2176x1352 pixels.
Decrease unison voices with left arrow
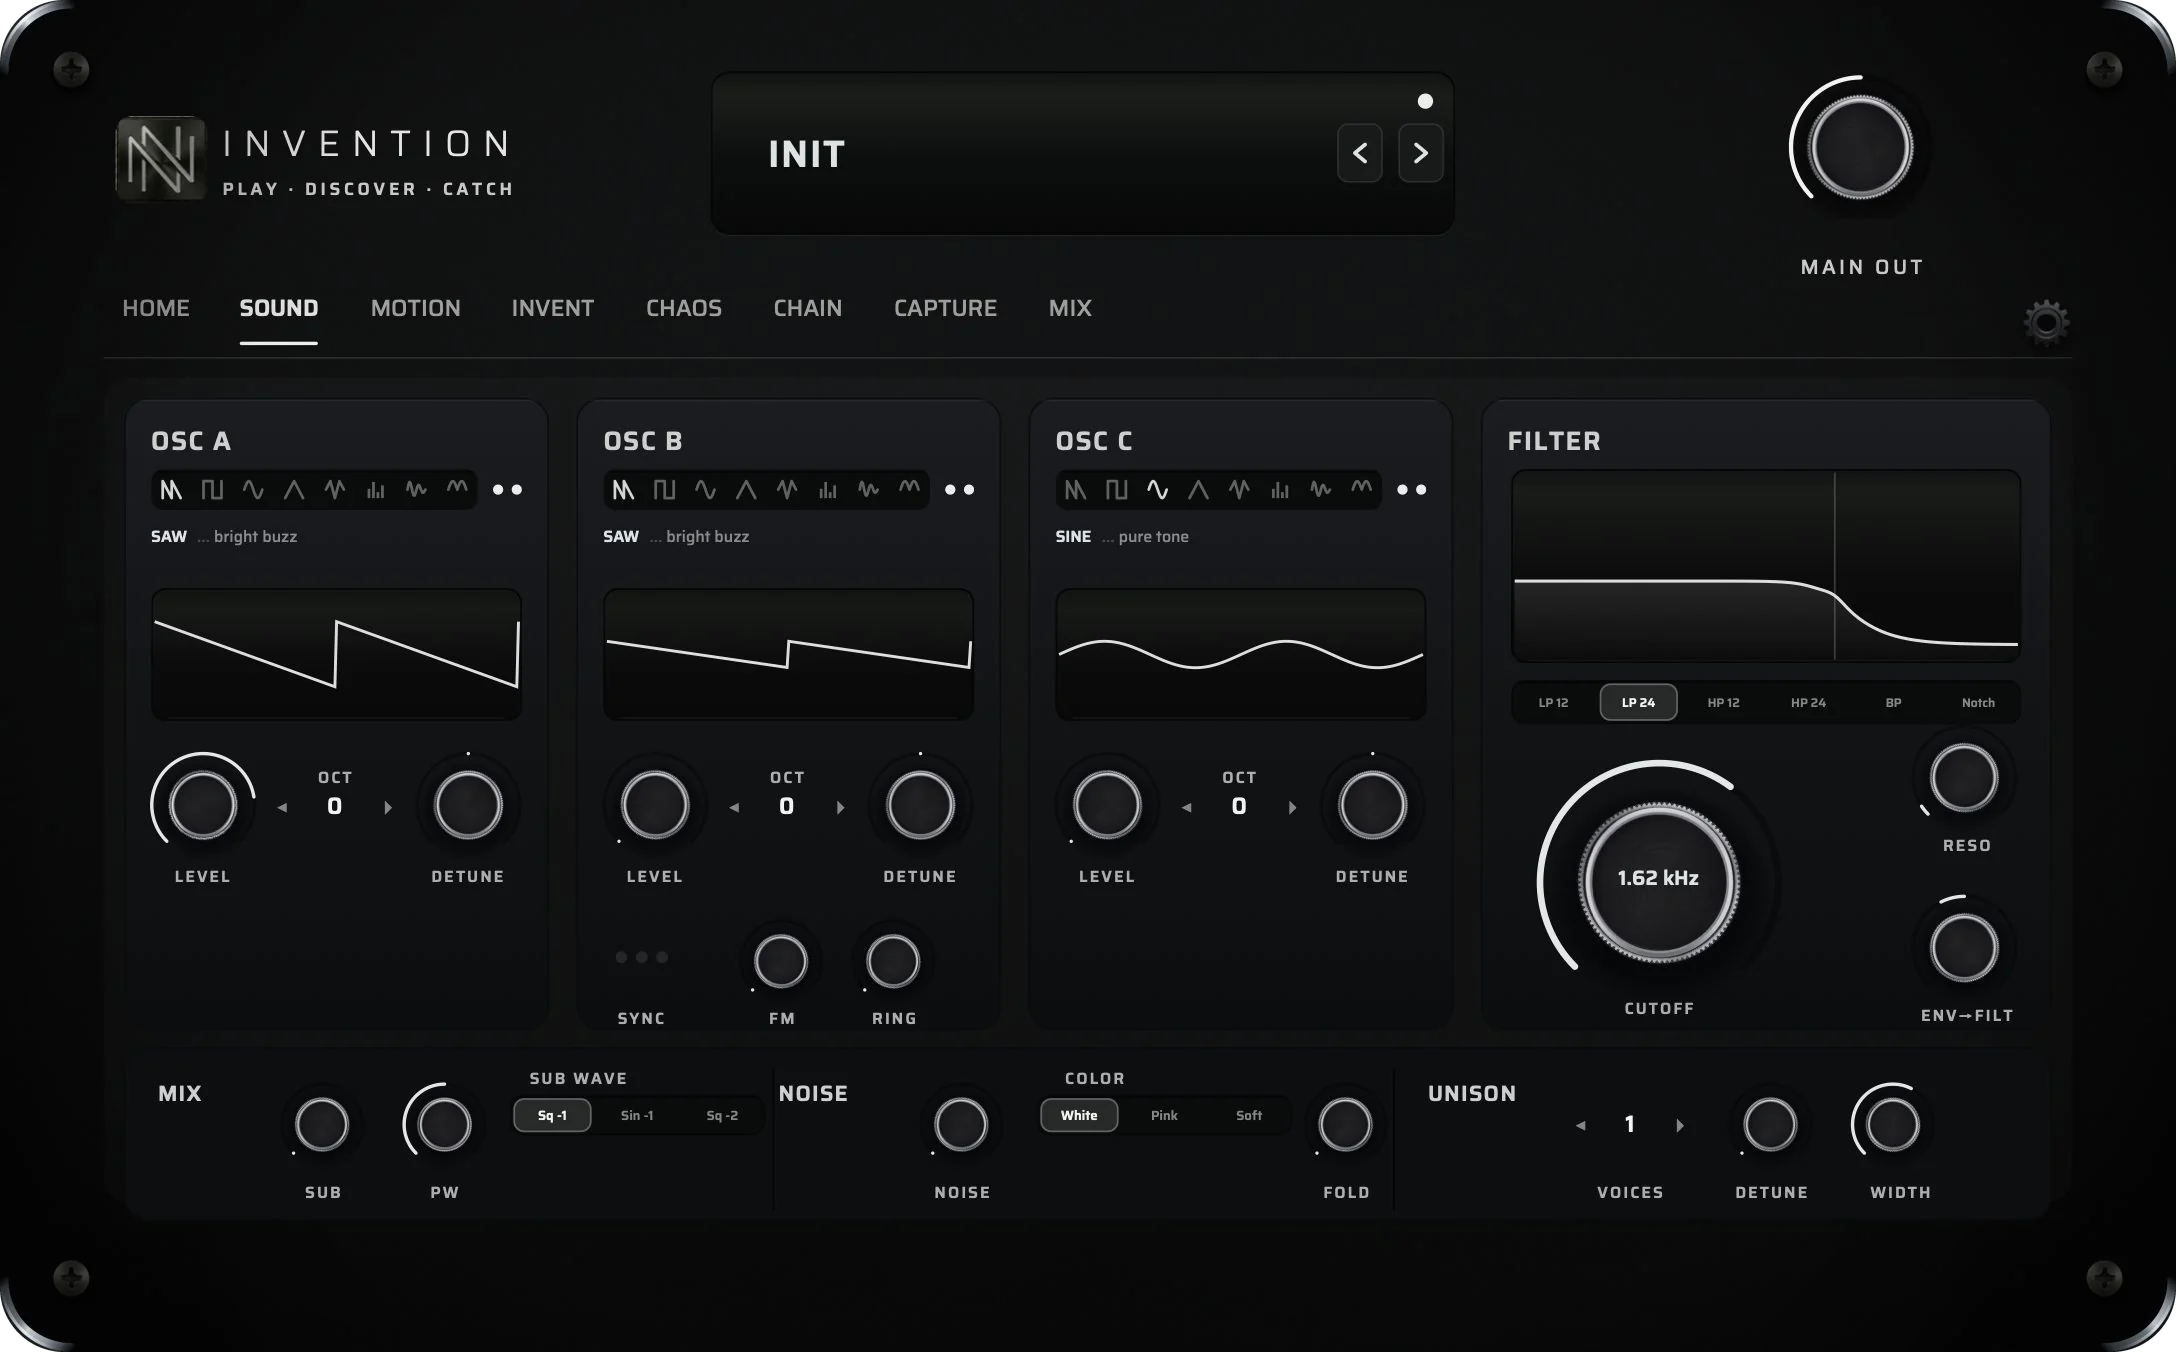(1580, 1125)
